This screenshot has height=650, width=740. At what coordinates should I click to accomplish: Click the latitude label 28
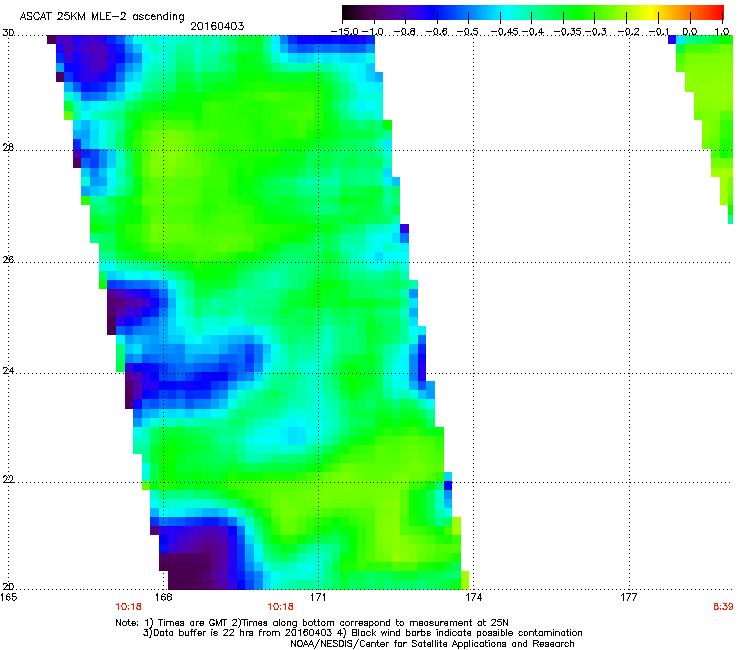pyautogui.click(x=8, y=148)
